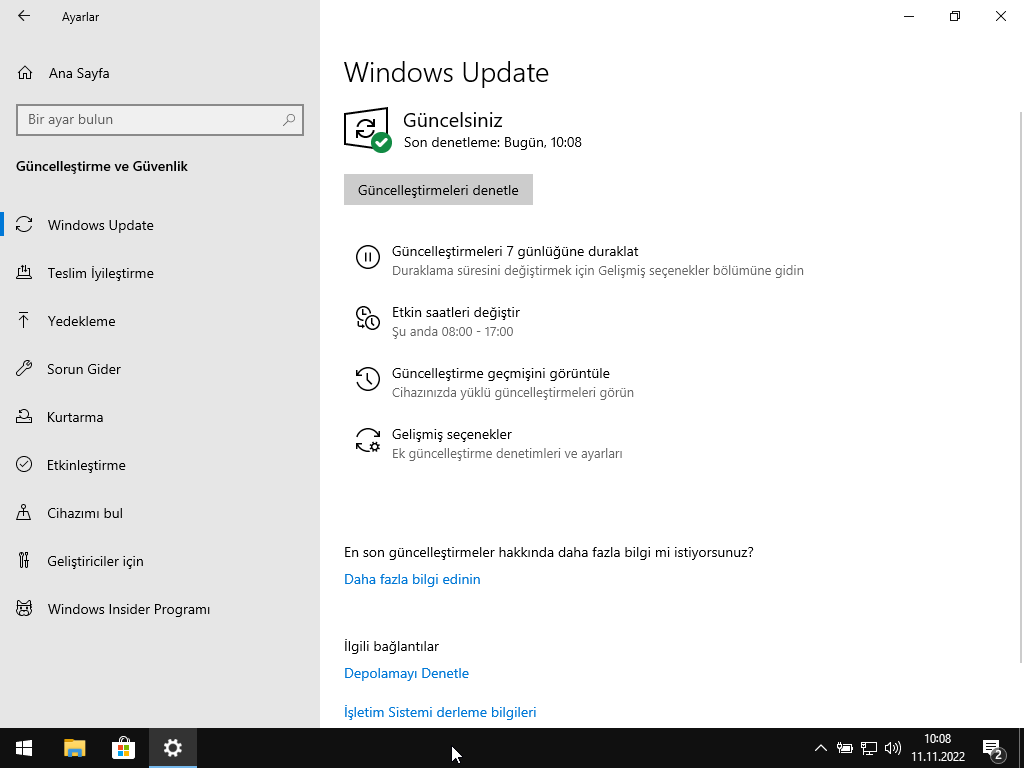Image resolution: width=1024 pixels, height=768 pixels.
Task: Click the active hours clock icon
Action: click(368, 317)
